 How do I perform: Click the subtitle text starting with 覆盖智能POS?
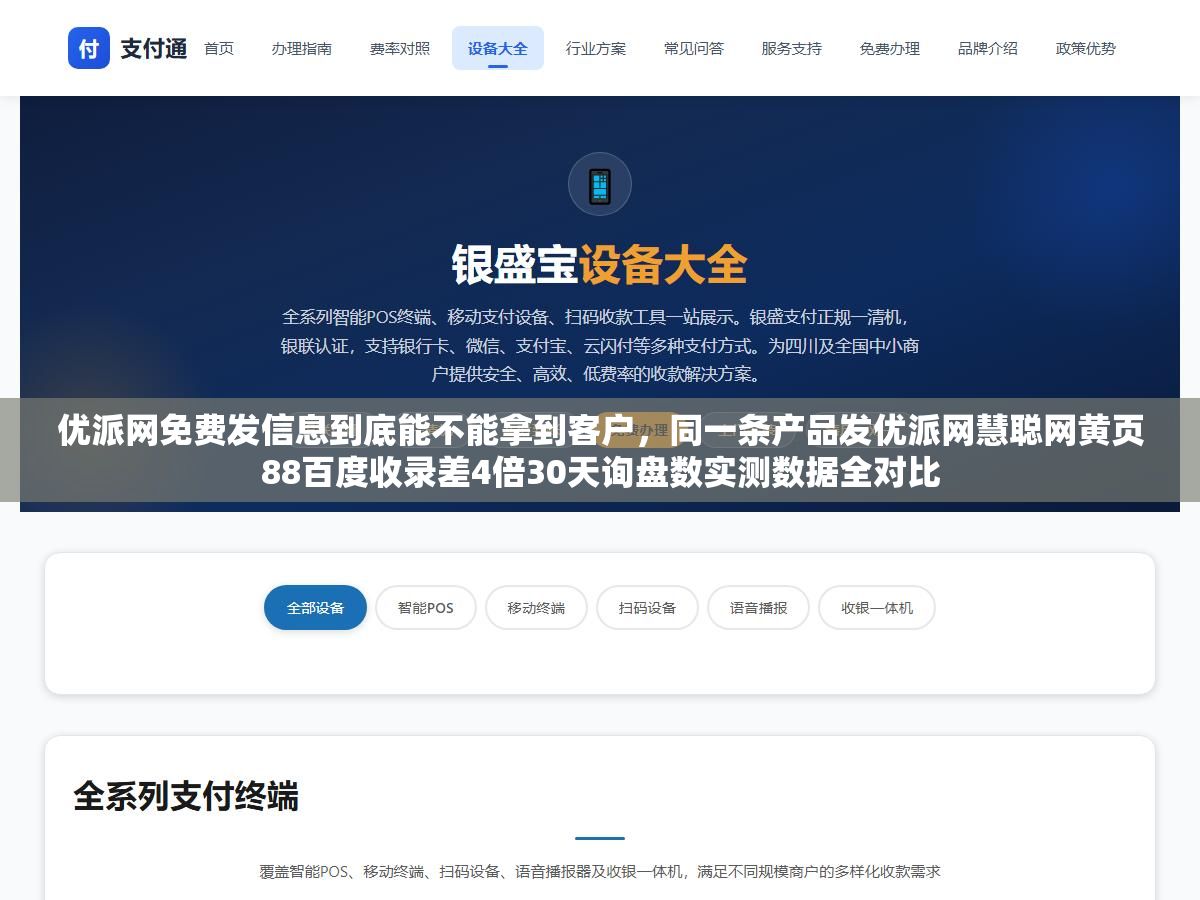(600, 871)
